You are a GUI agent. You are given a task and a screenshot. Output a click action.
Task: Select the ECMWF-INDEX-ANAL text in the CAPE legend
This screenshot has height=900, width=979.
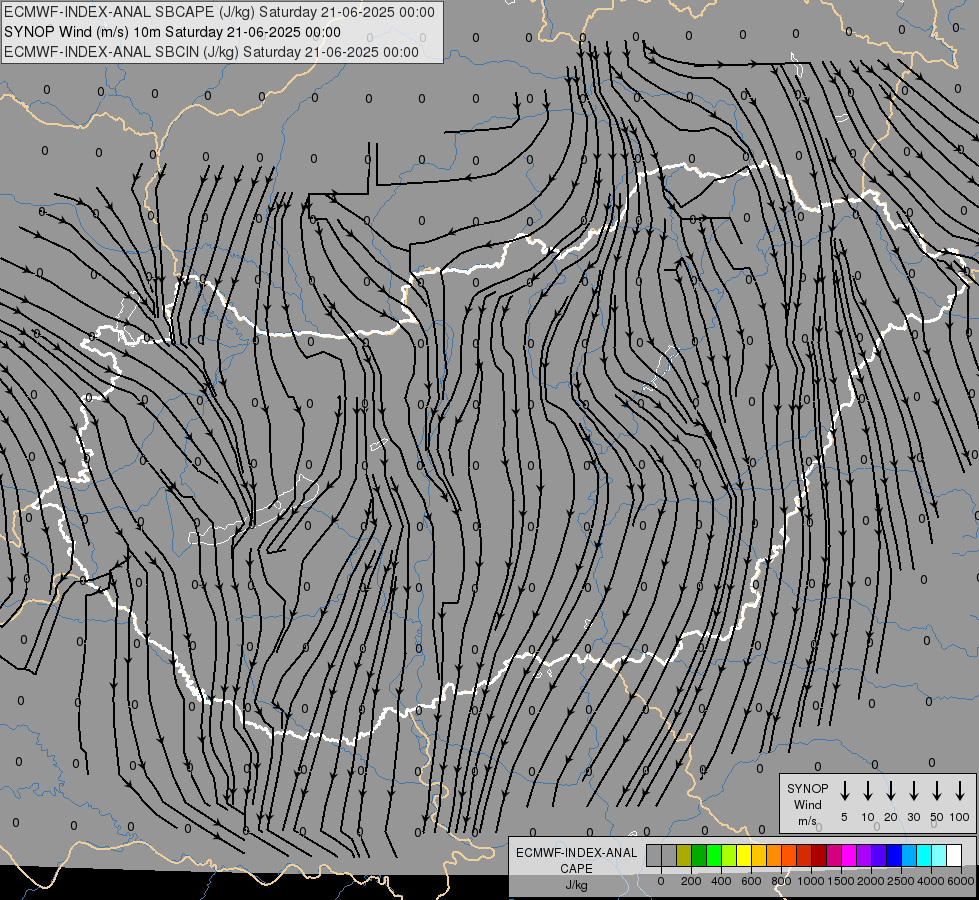576,853
